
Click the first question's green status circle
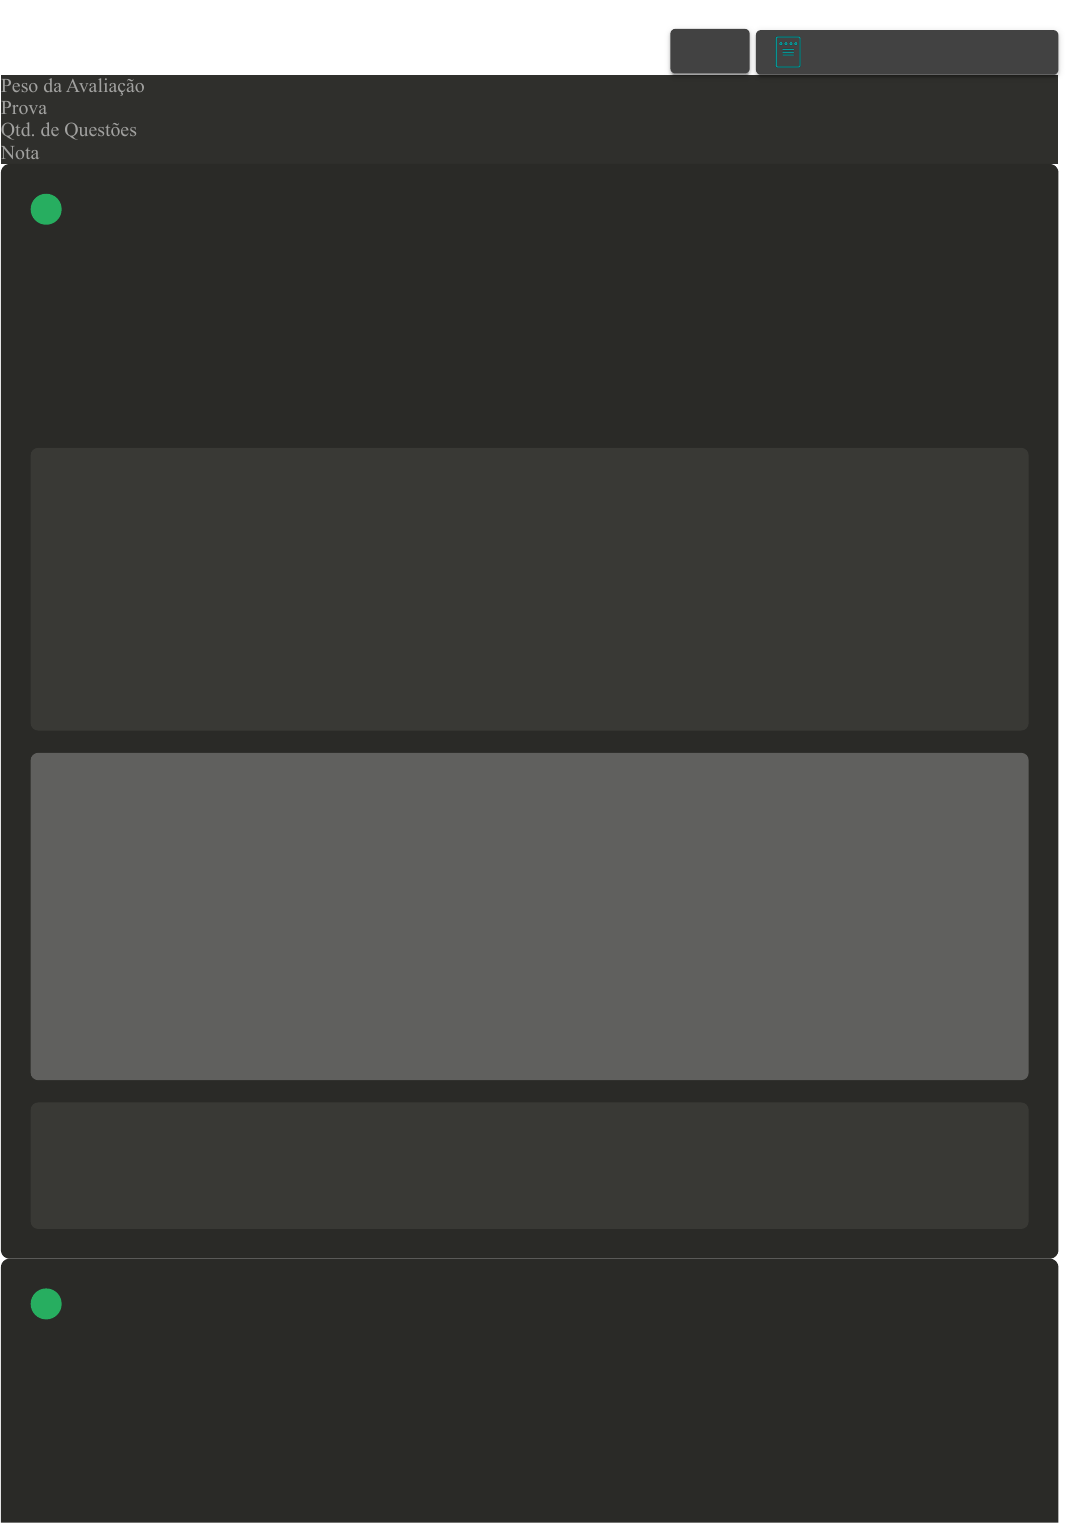[46, 209]
